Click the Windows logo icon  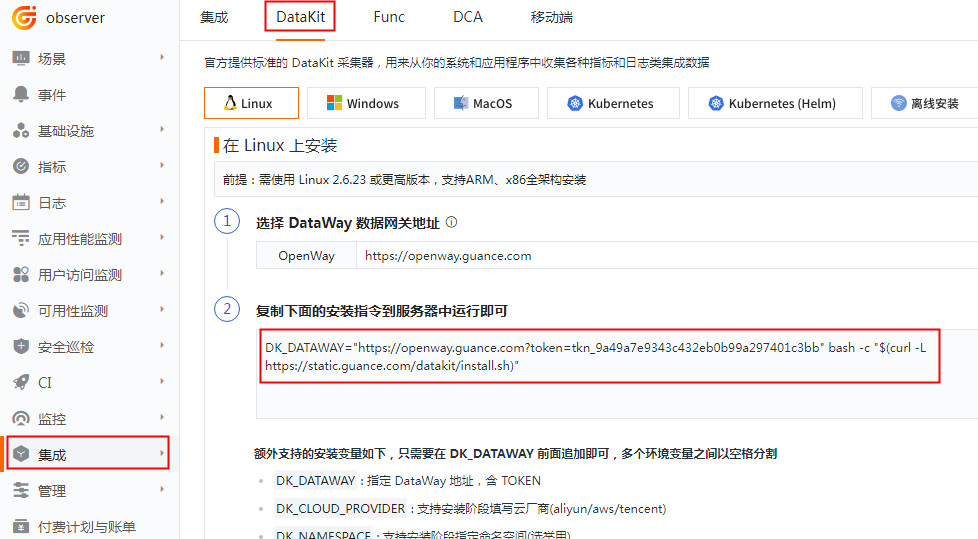click(334, 103)
